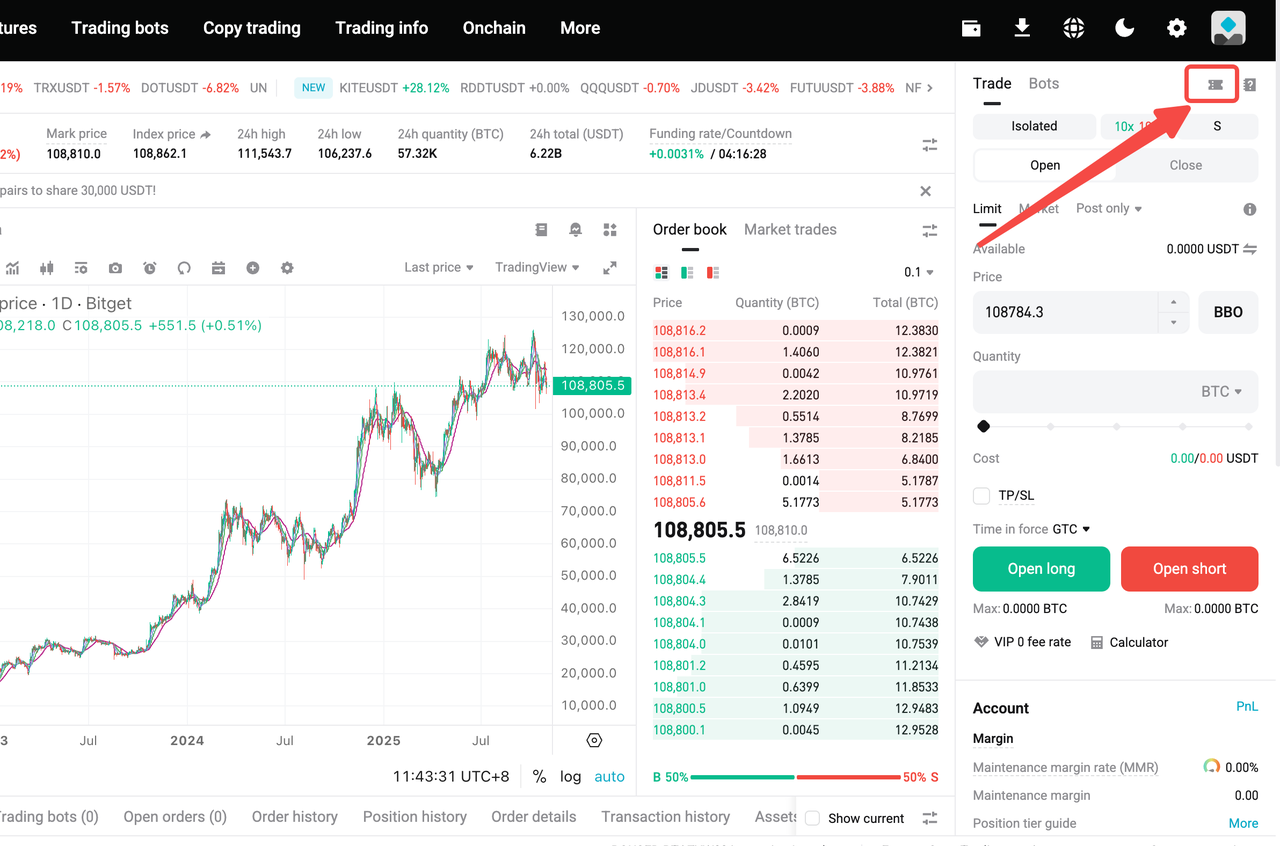
Task: Toggle the Show current checkbox
Action: [x=812, y=818]
